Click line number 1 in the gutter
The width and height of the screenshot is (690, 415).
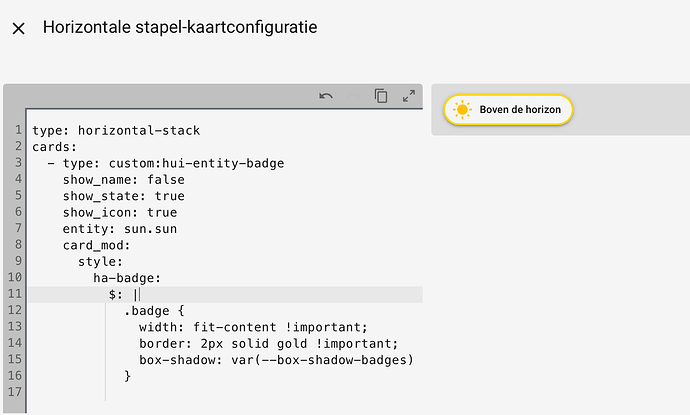[18, 131]
